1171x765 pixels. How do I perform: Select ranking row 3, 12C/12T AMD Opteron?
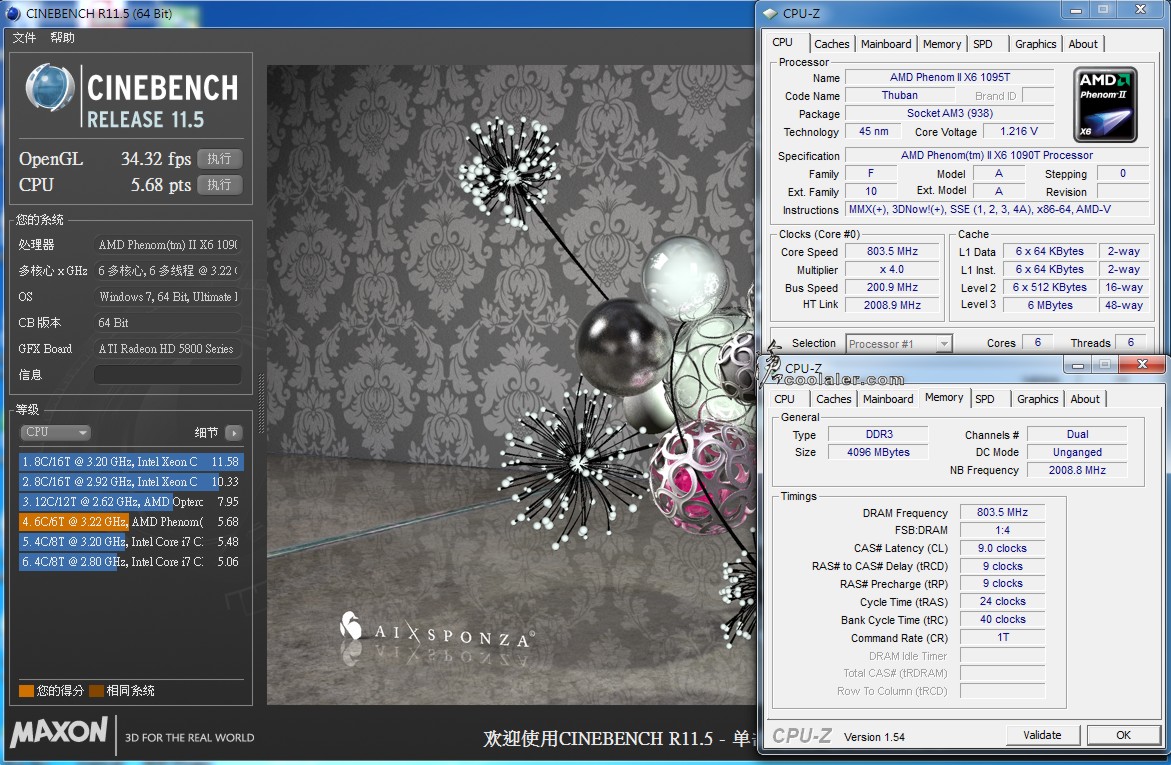coord(131,502)
